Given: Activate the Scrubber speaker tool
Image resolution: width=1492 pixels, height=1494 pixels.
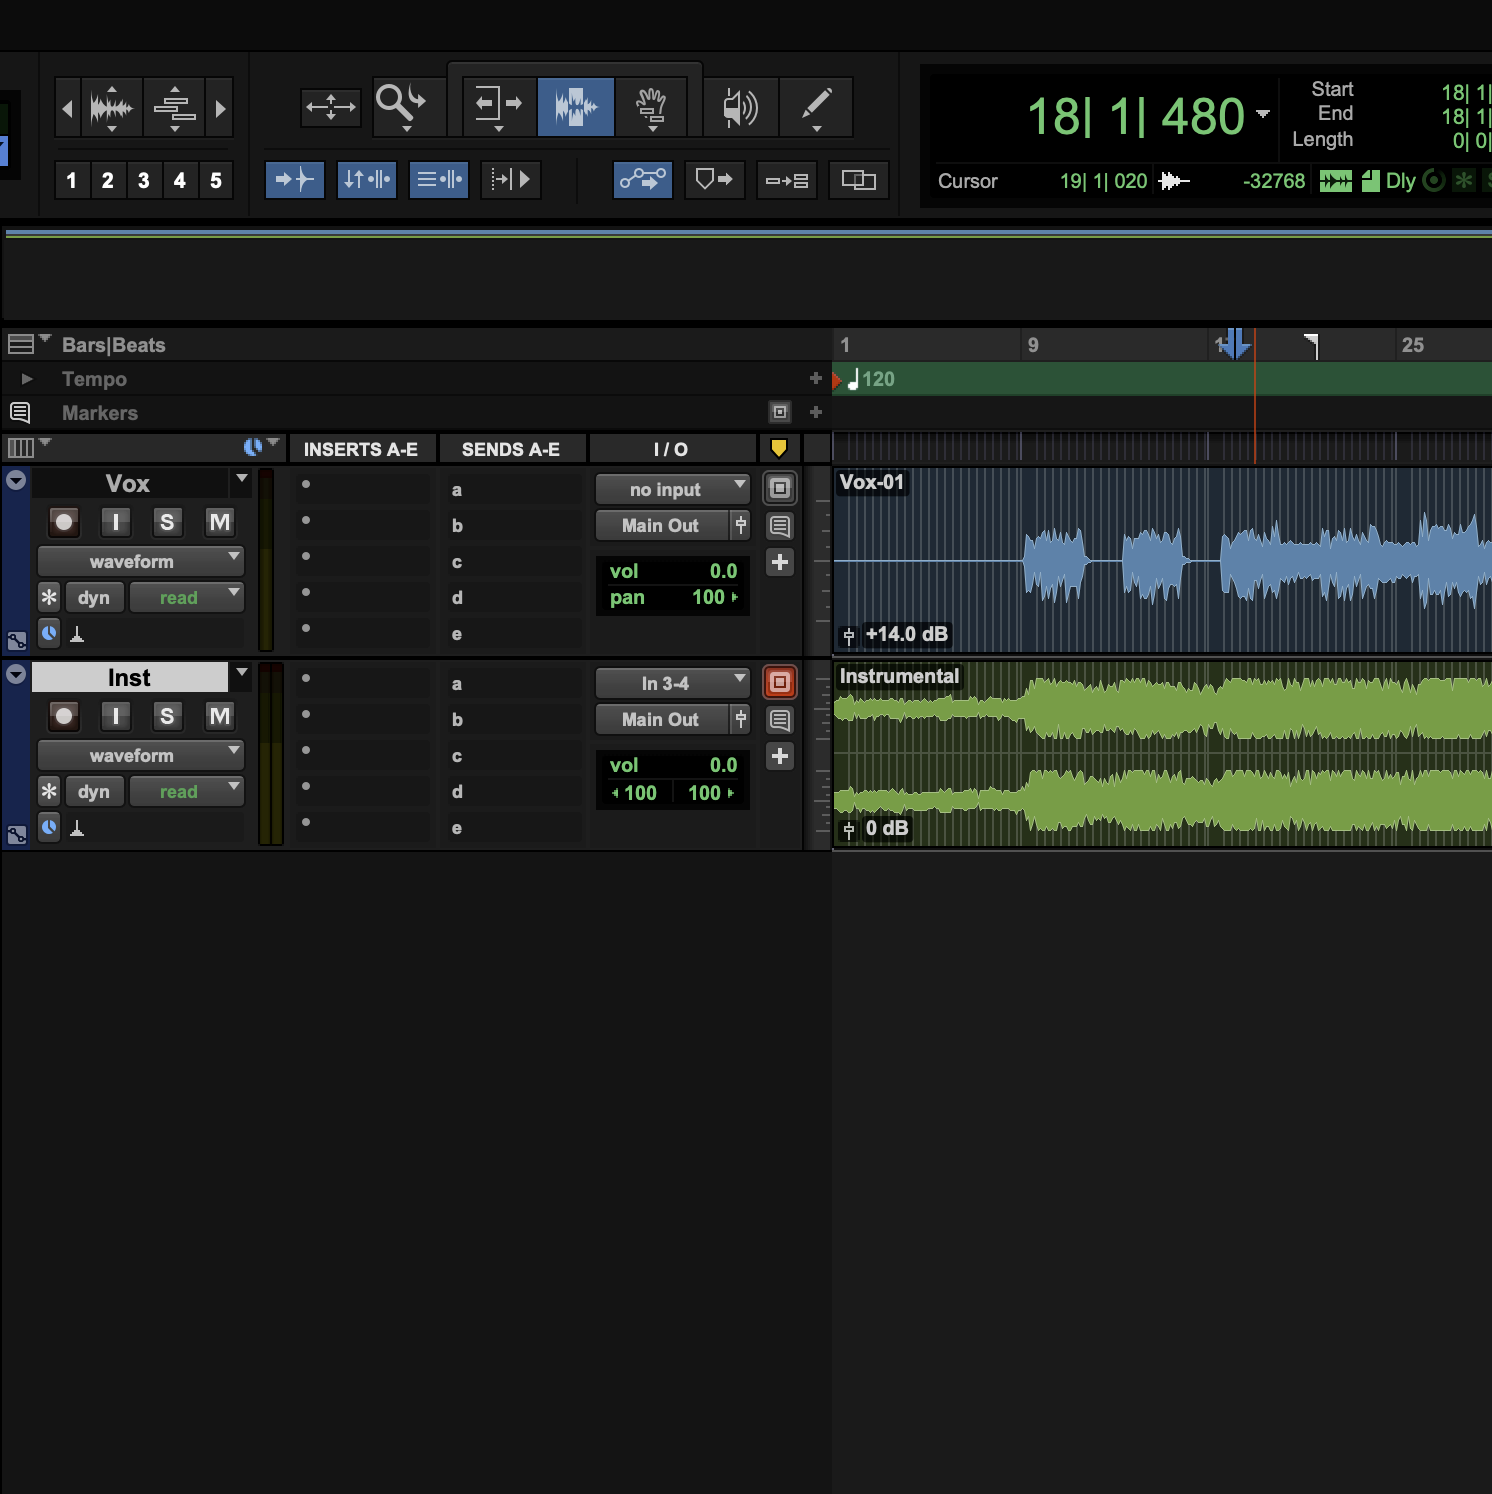Looking at the screenshot, I should click(x=740, y=106).
